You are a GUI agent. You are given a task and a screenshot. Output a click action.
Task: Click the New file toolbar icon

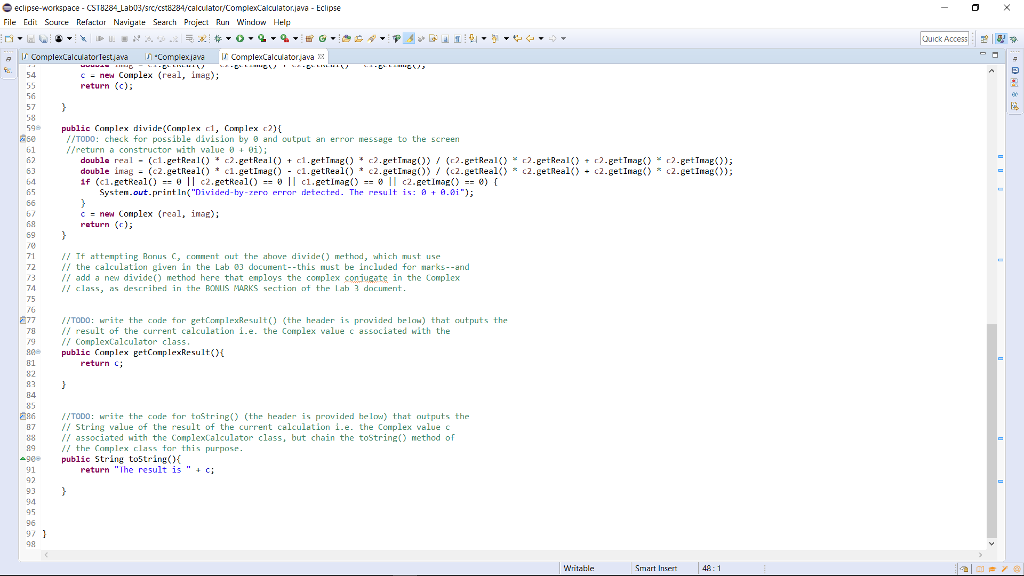(8, 39)
